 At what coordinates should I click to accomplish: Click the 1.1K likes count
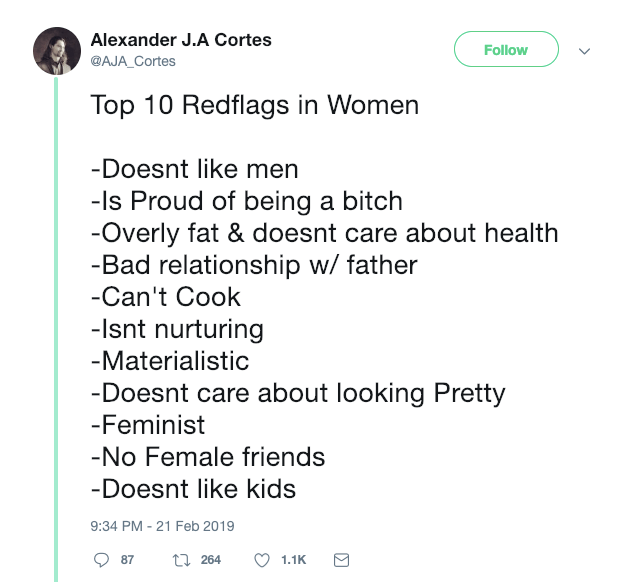pos(295,559)
